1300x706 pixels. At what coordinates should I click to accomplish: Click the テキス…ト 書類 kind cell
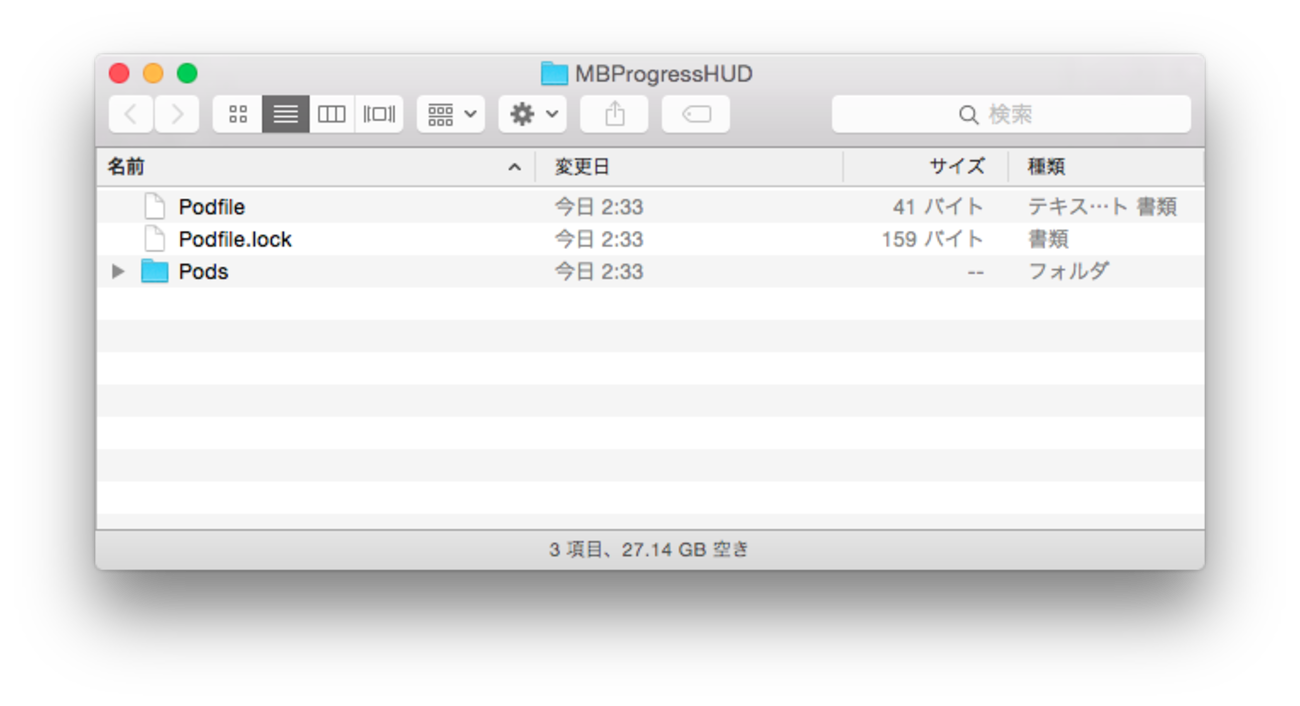pos(1102,207)
